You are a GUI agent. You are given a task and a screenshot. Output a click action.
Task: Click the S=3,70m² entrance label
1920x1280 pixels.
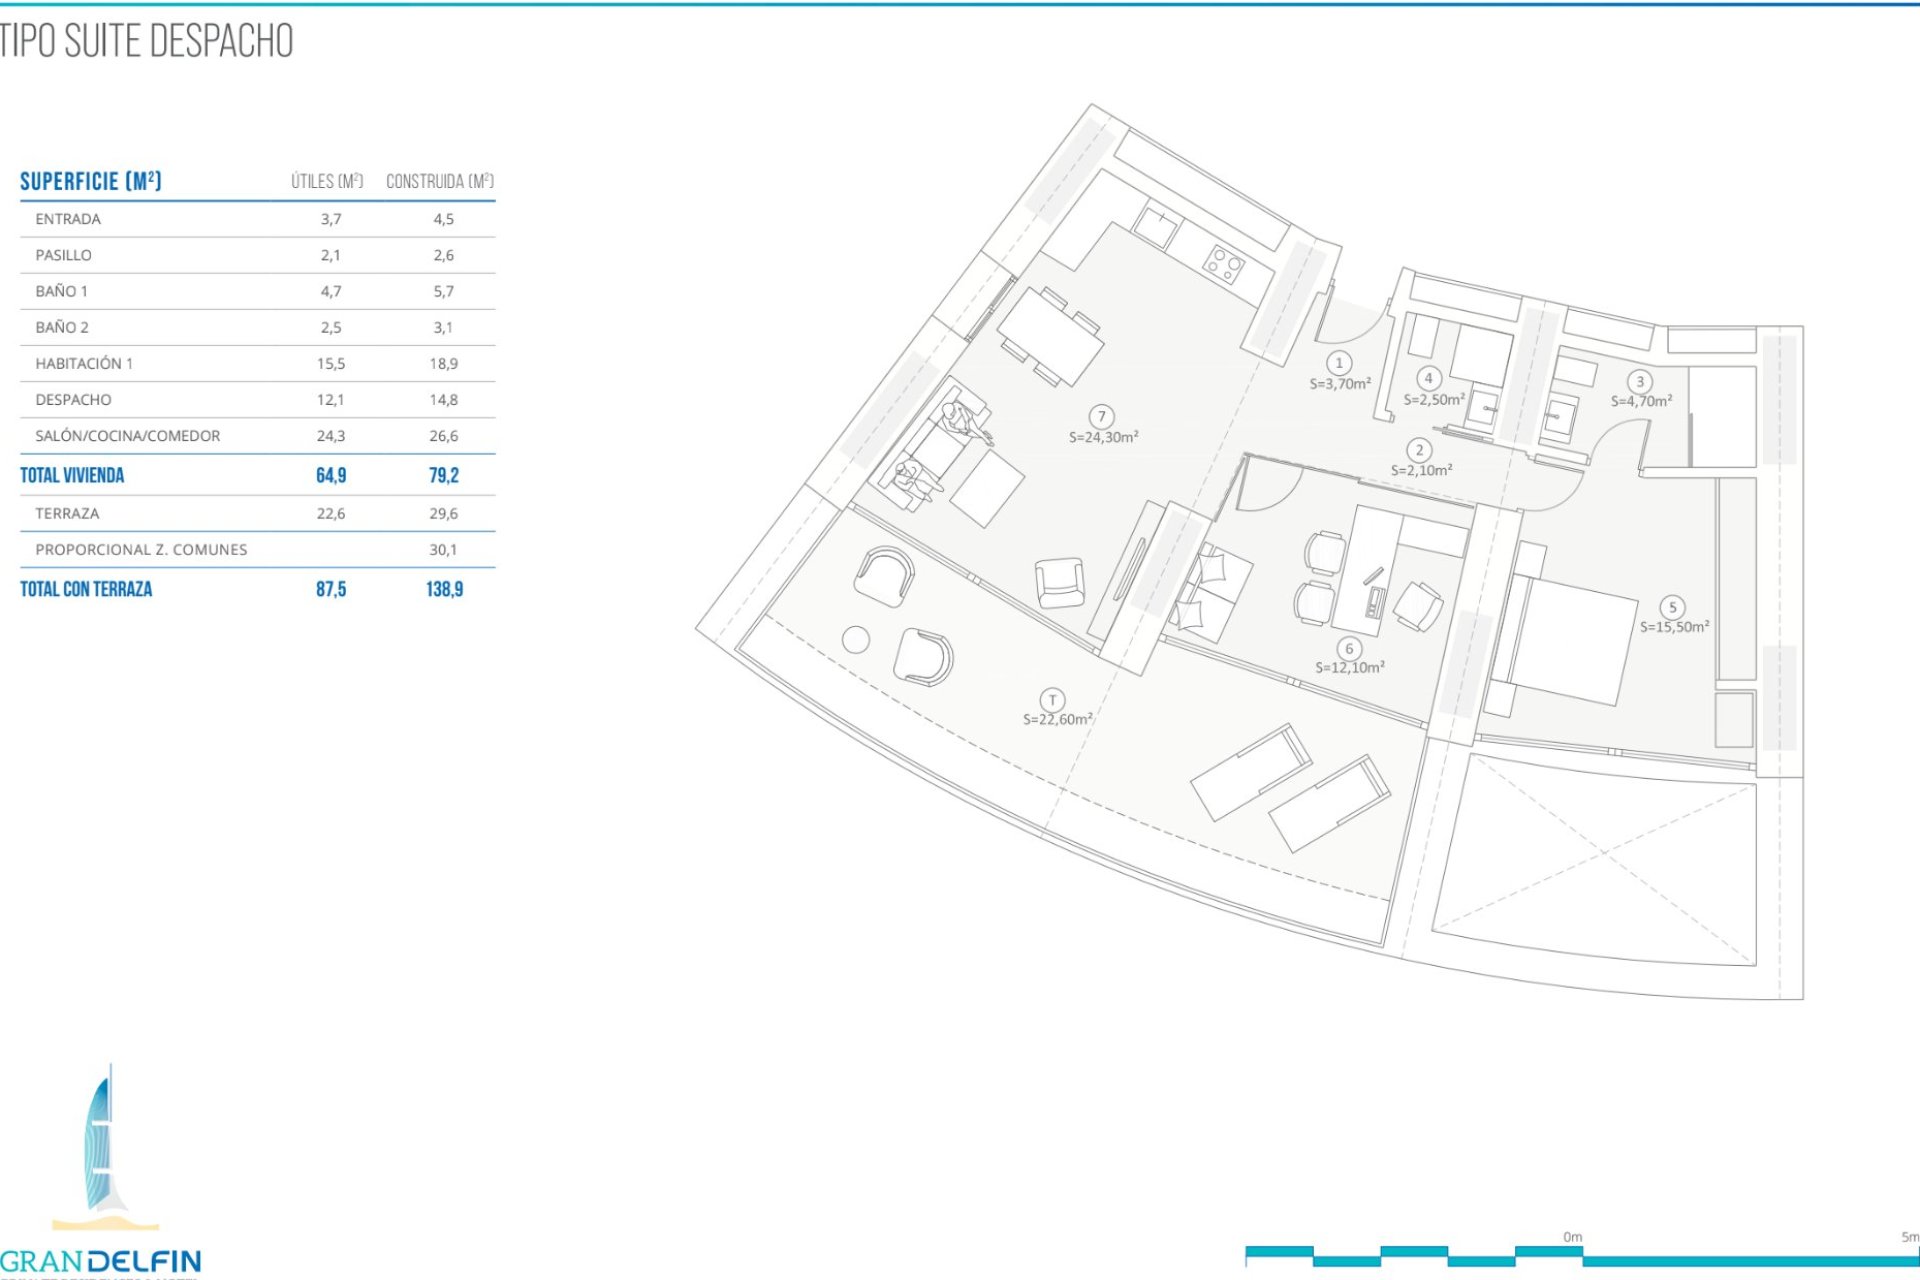pos(1340,383)
